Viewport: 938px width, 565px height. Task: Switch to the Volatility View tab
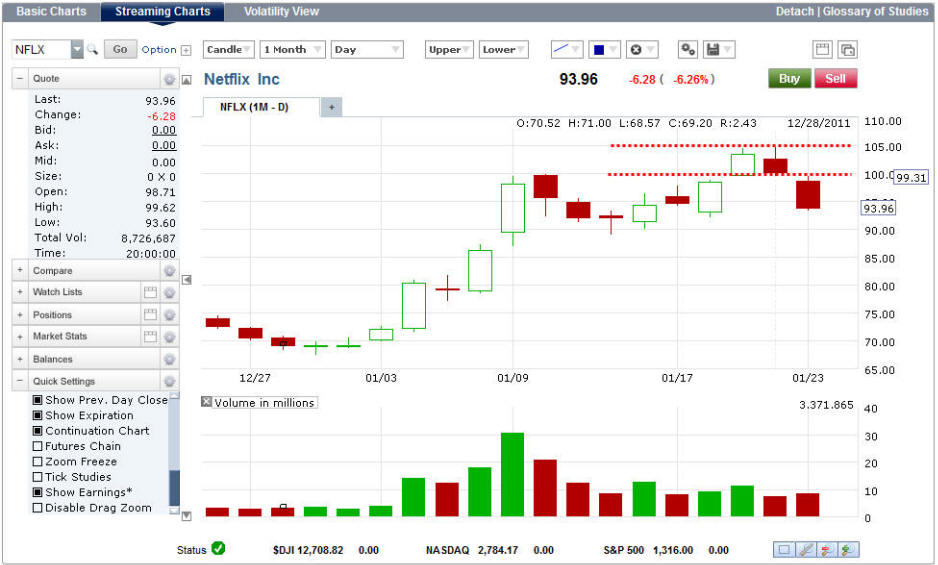(x=281, y=11)
